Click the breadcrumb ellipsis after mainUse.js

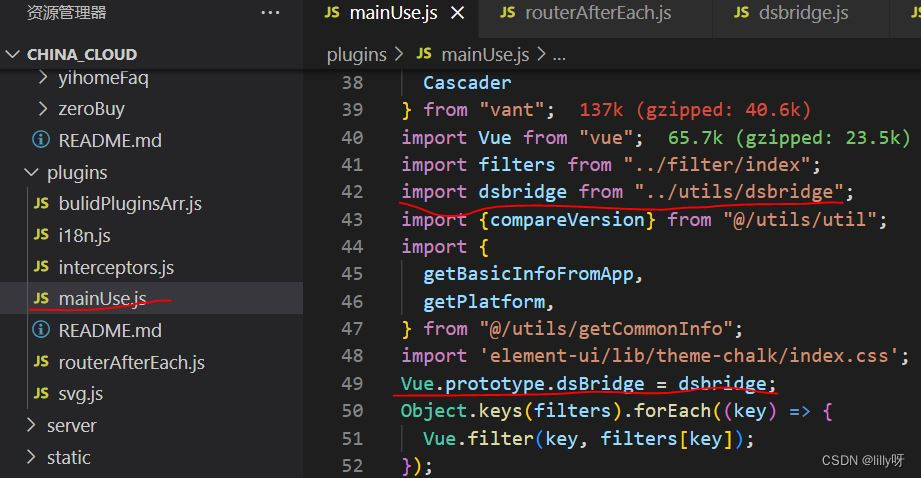[x=559, y=57]
